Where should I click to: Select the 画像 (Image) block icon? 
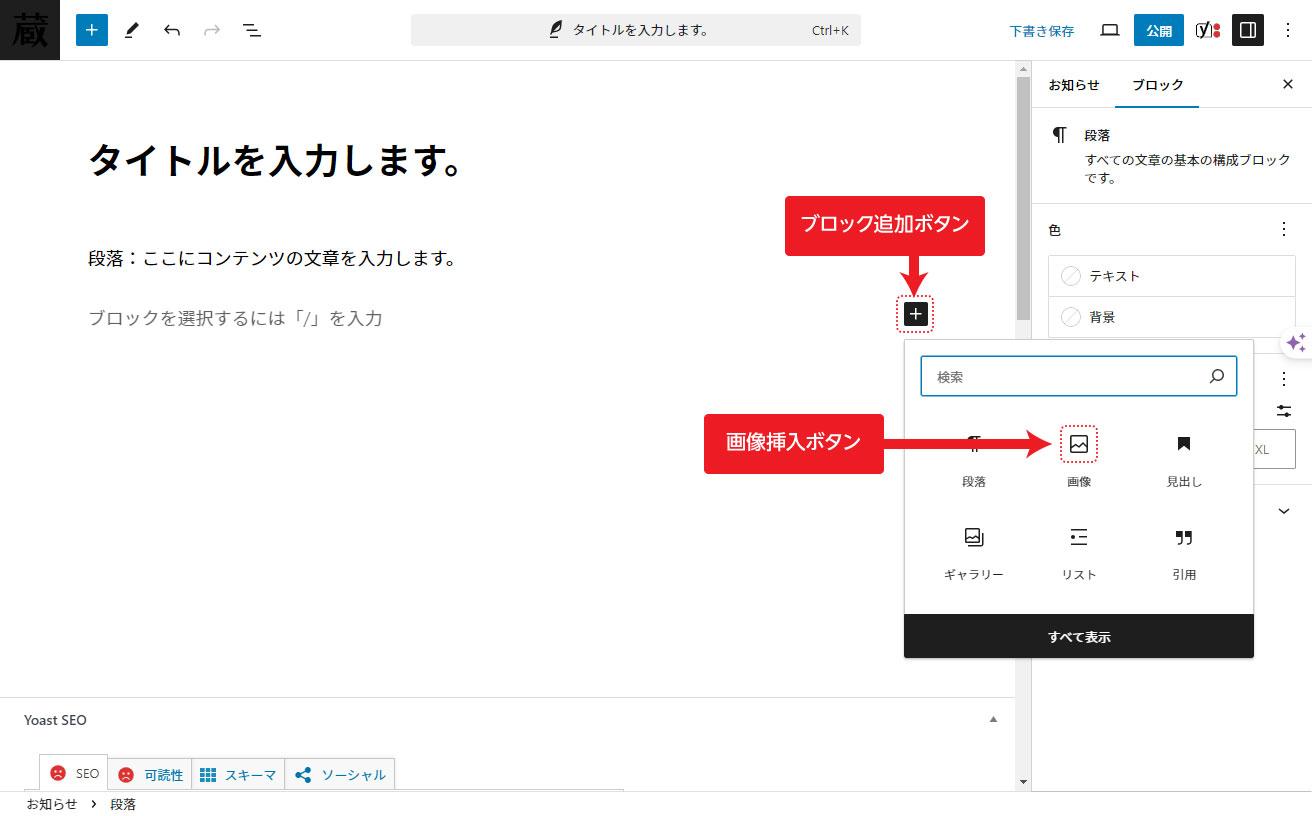coord(1078,444)
